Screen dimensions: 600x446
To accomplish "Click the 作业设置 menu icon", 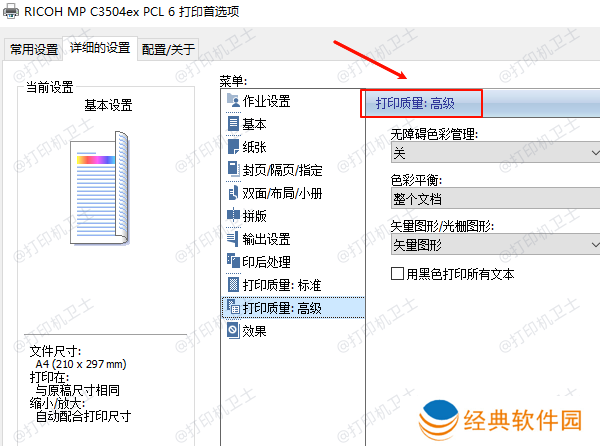I will [233, 100].
